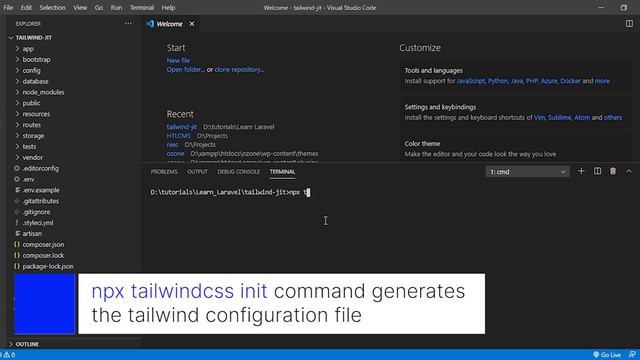Switch to the DEBUG CONSOLE tab
The height and width of the screenshot is (360, 640).
(238, 172)
